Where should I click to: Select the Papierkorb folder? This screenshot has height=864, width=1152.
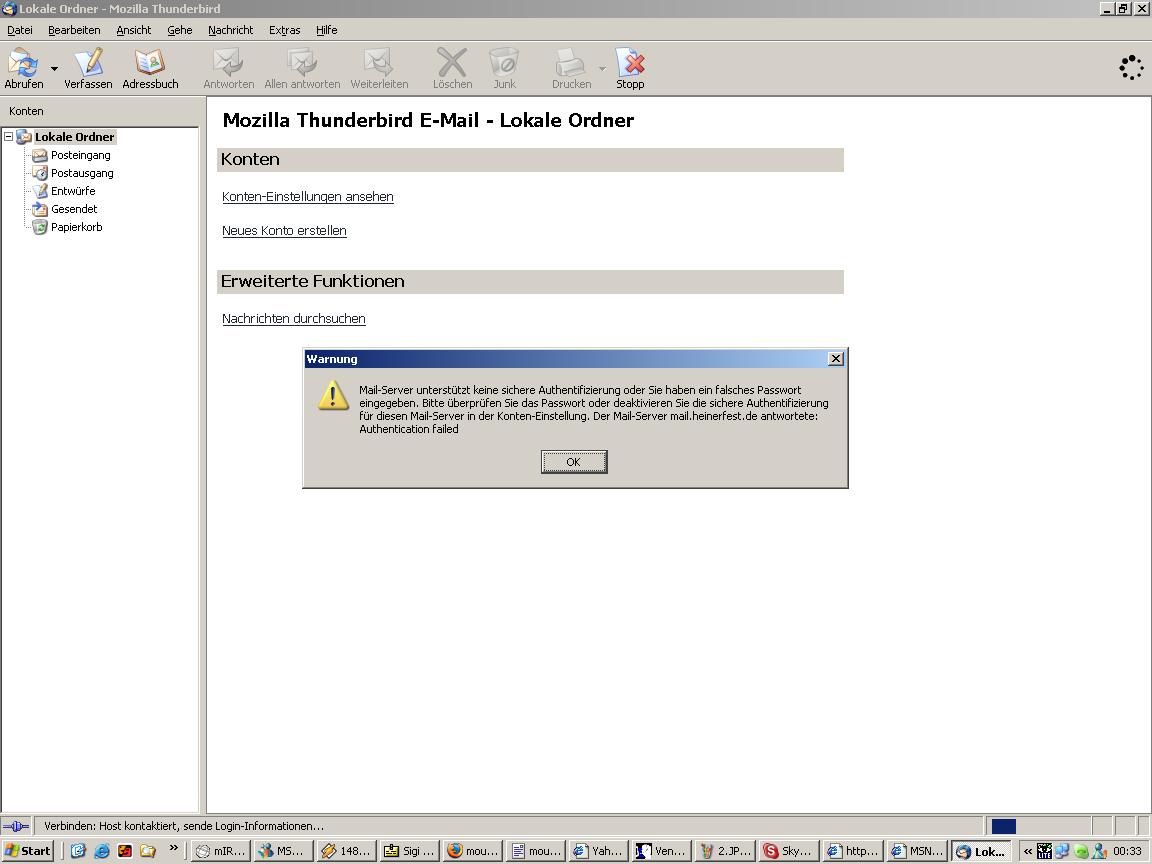[x=76, y=227]
